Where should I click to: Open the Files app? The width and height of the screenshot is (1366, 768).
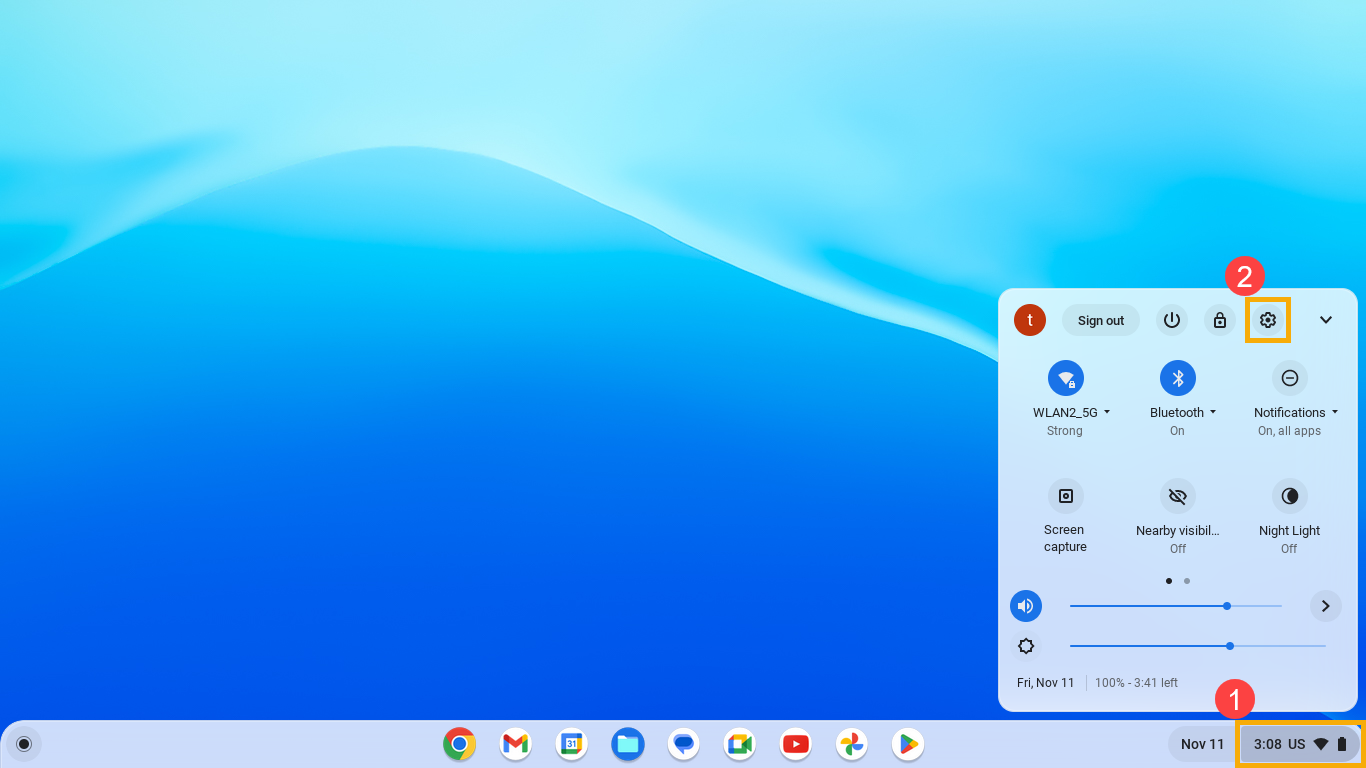[627, 744]
